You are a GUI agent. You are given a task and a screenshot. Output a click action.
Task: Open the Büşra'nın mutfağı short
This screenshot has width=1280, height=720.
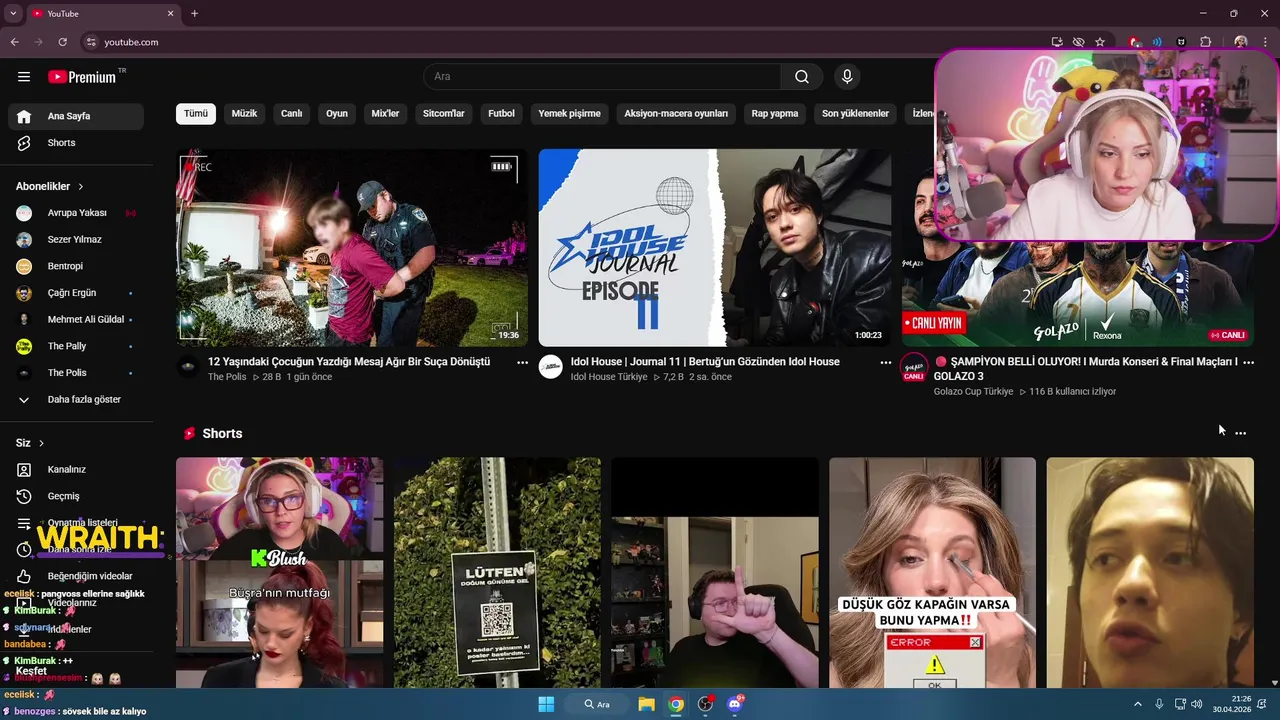[280, 573]
